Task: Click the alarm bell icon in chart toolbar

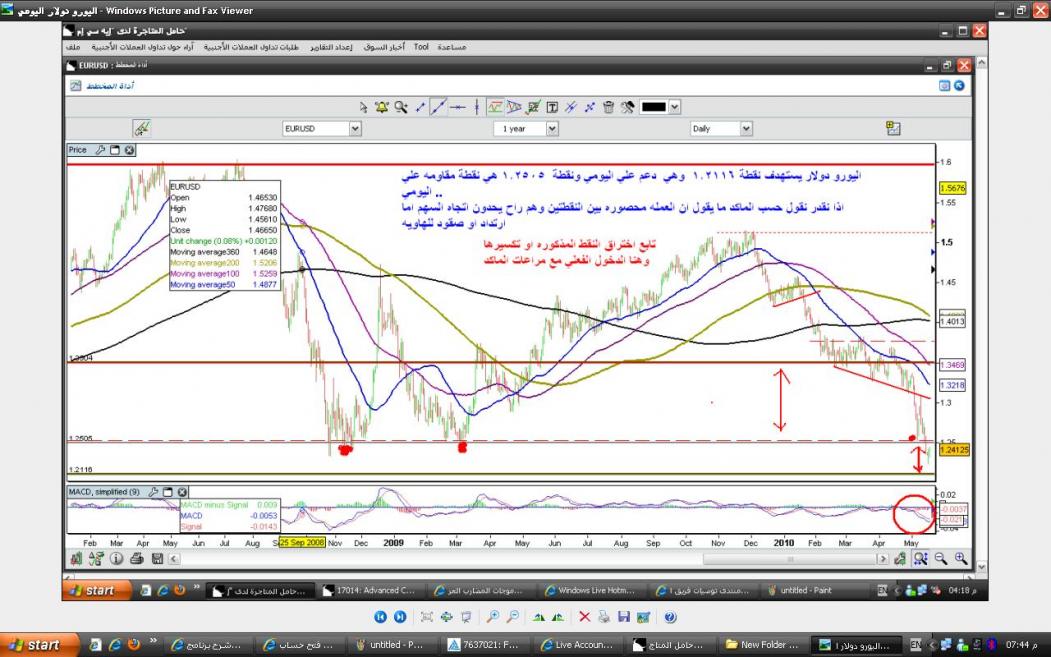Action: 382,107
